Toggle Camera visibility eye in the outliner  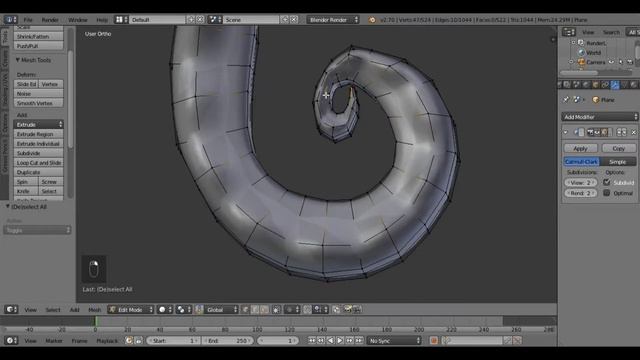click(x=611, y=62)
